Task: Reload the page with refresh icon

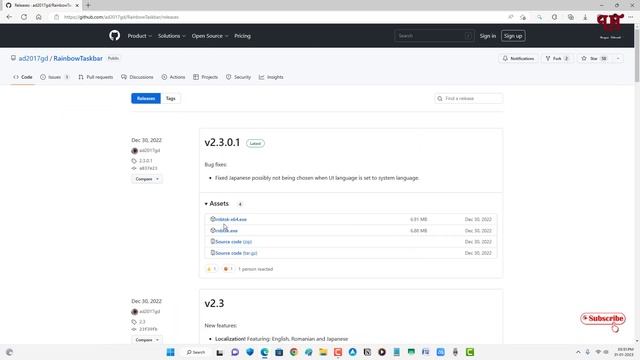Action: [24, 17]
